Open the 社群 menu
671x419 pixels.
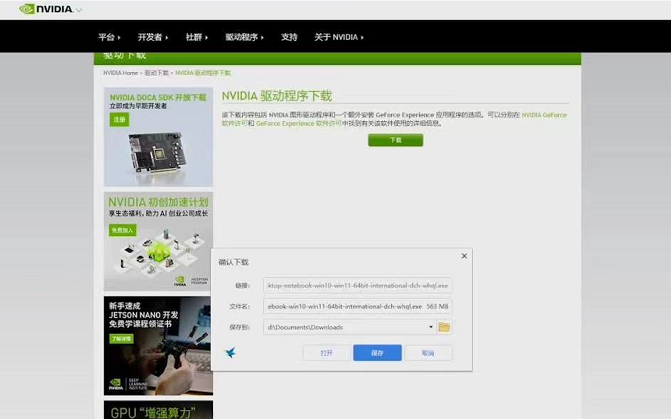coord(195,37)
